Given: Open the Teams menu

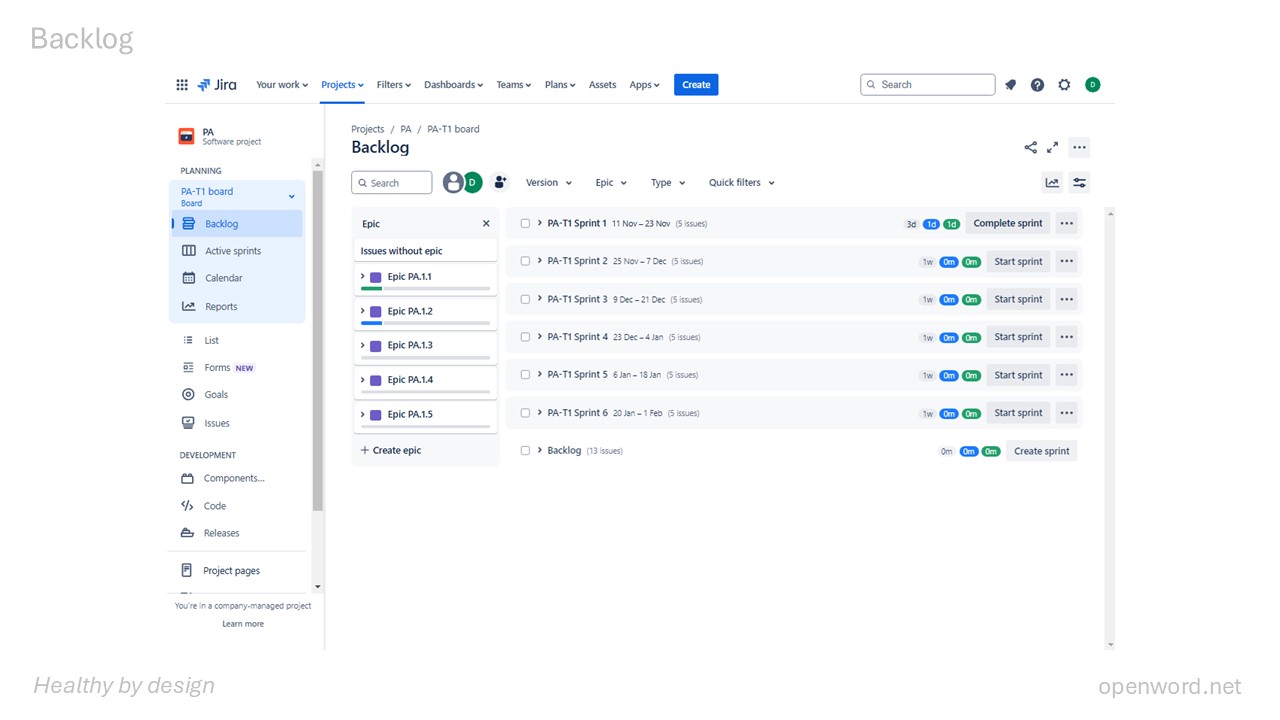Looking at the screenshot, I should click(x=514, y=85).
